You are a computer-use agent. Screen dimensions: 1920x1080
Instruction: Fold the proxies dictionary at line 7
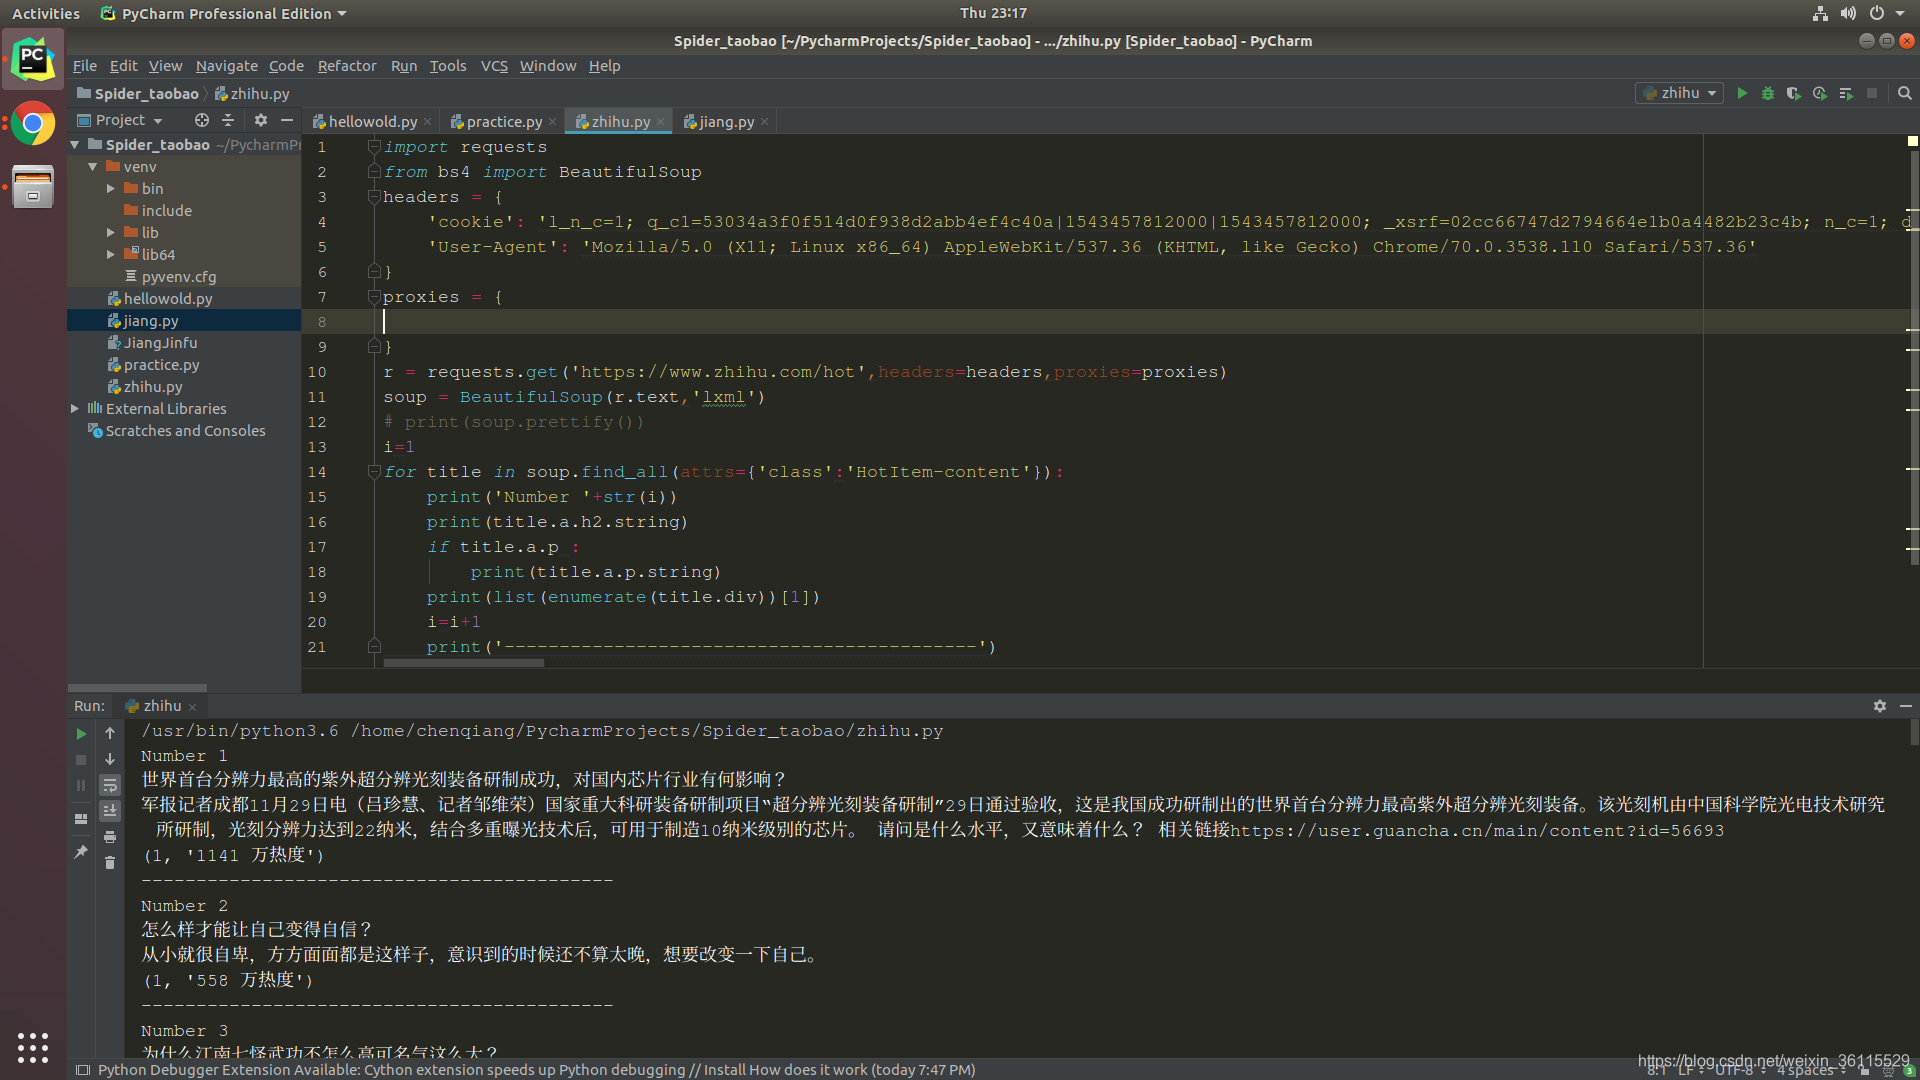pos(374,297)
